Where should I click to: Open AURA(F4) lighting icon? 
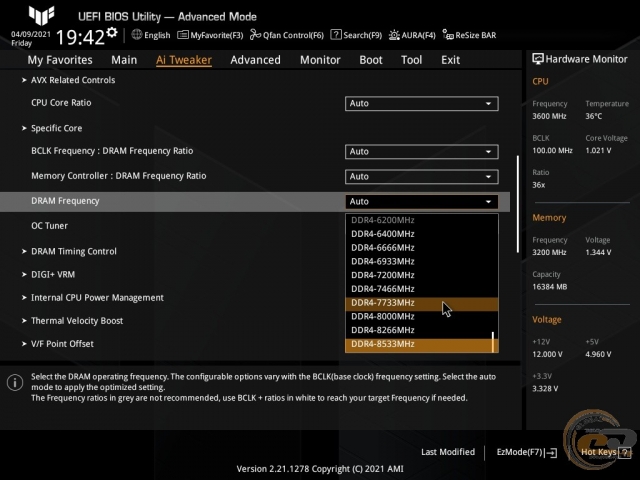pos(394,35)
